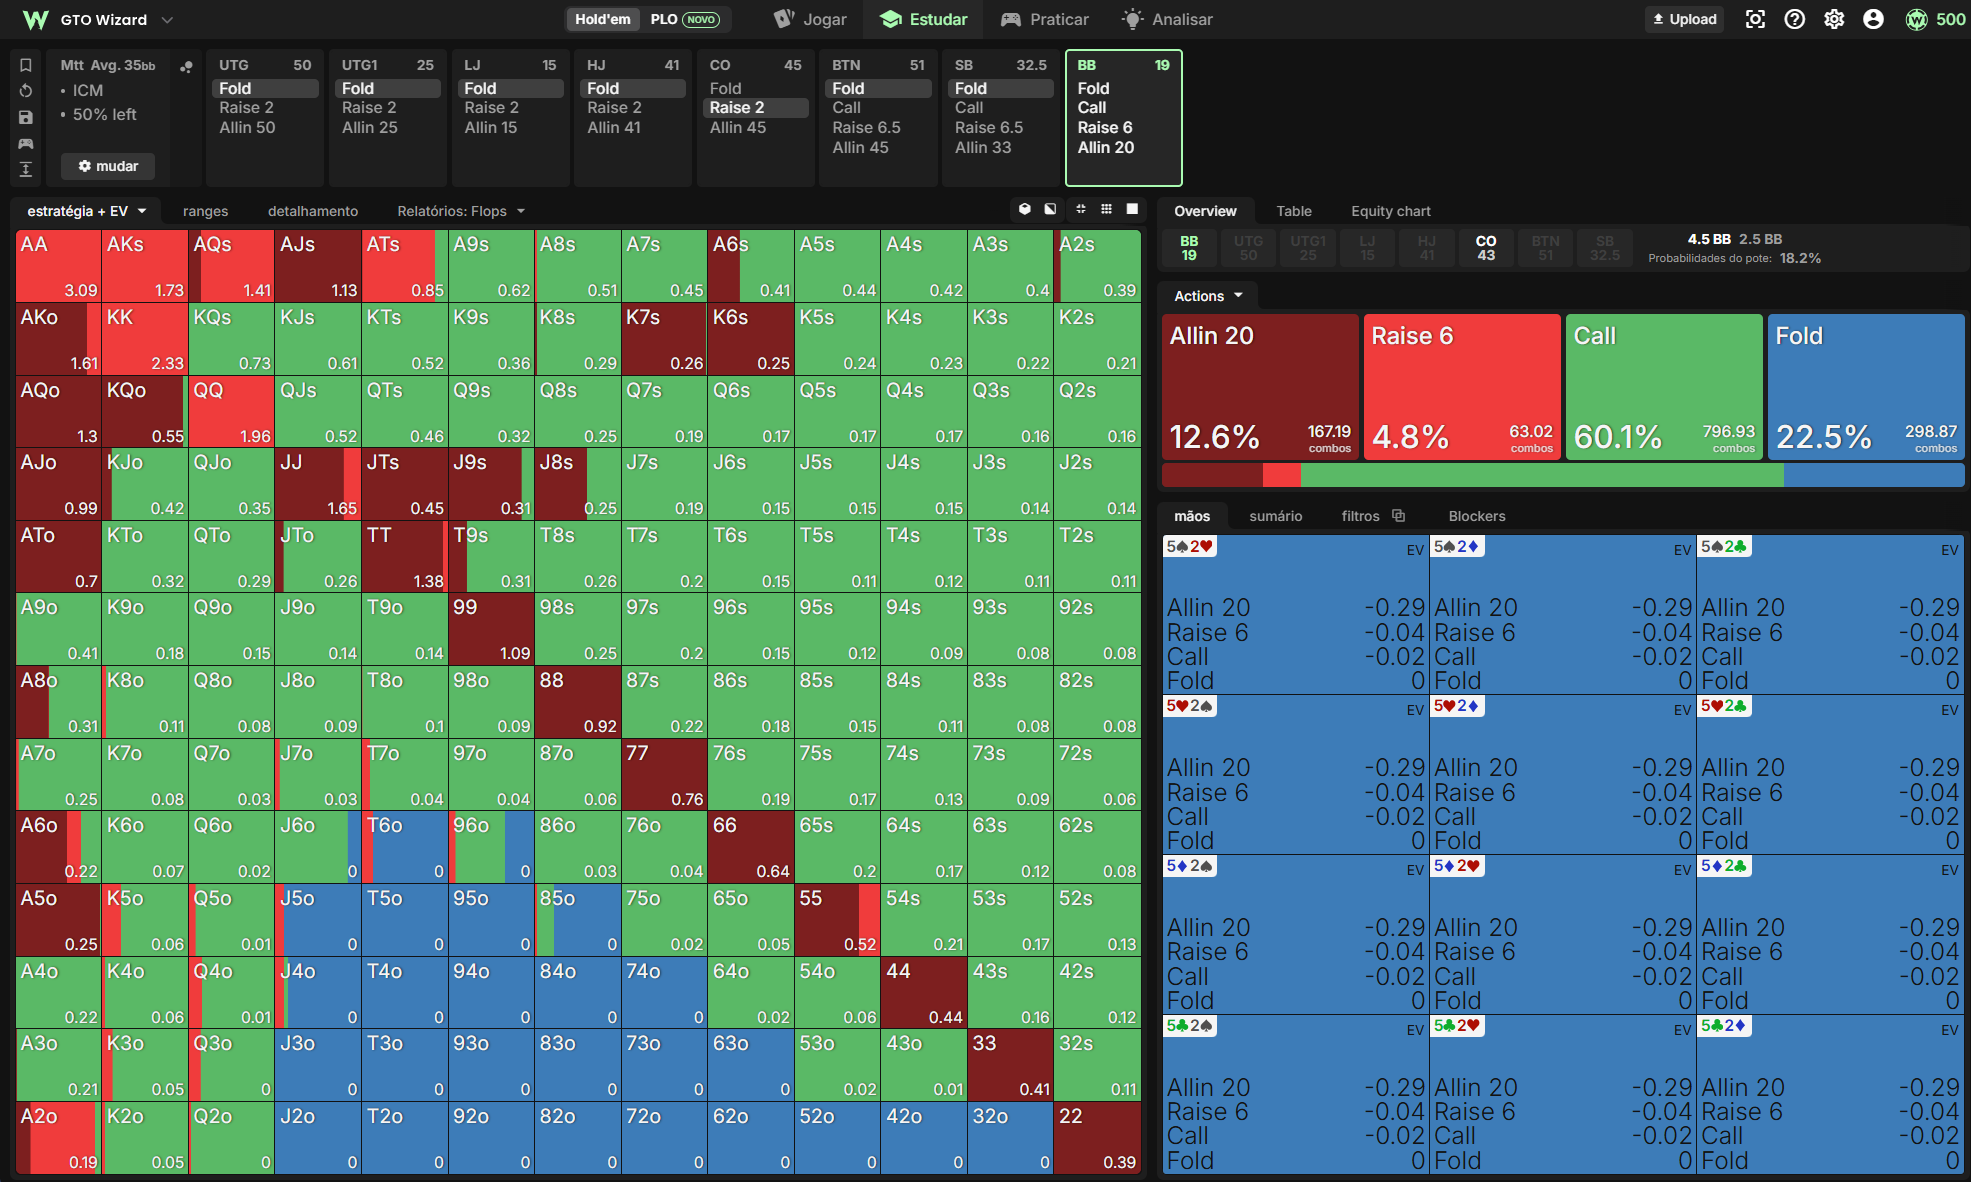Switch the game type to PLO

click(685, 19)
